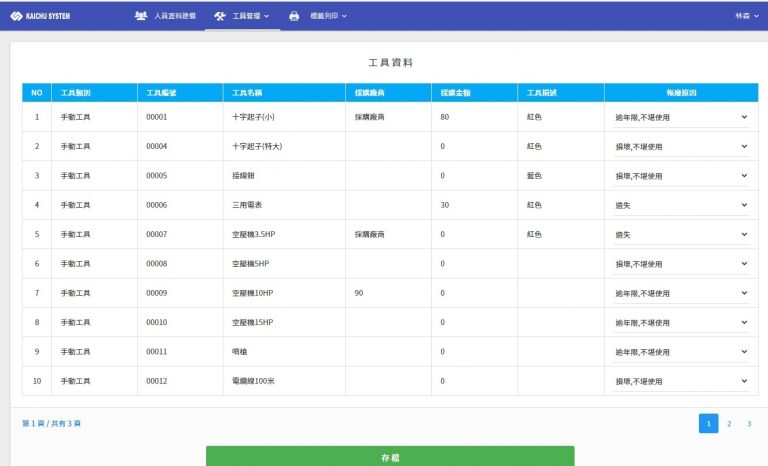Viewport: 768px width, 466px height.
Task: Go to pagination page 3
Action: [749, 423]
